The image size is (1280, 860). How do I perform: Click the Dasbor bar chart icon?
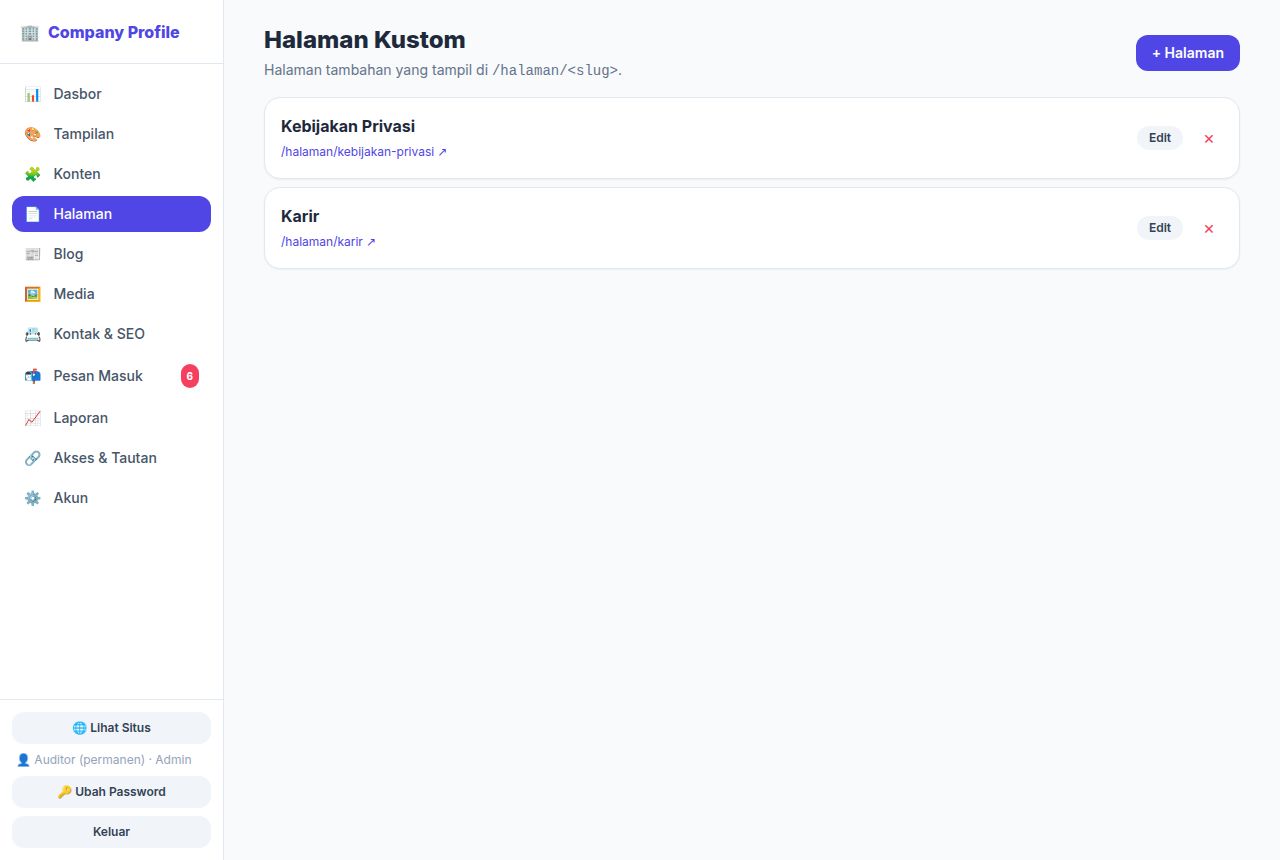click(32, 94)
